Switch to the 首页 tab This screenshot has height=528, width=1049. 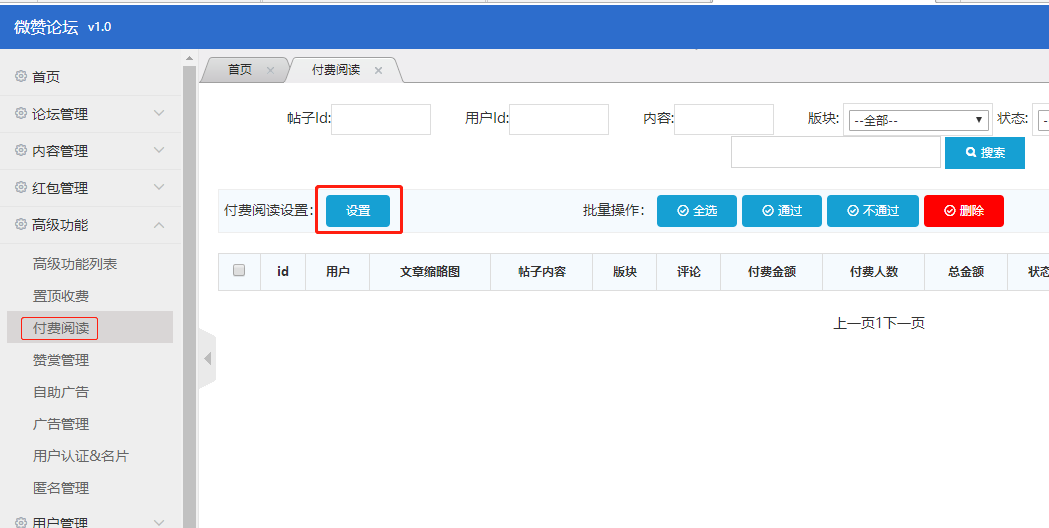[241, 70]
